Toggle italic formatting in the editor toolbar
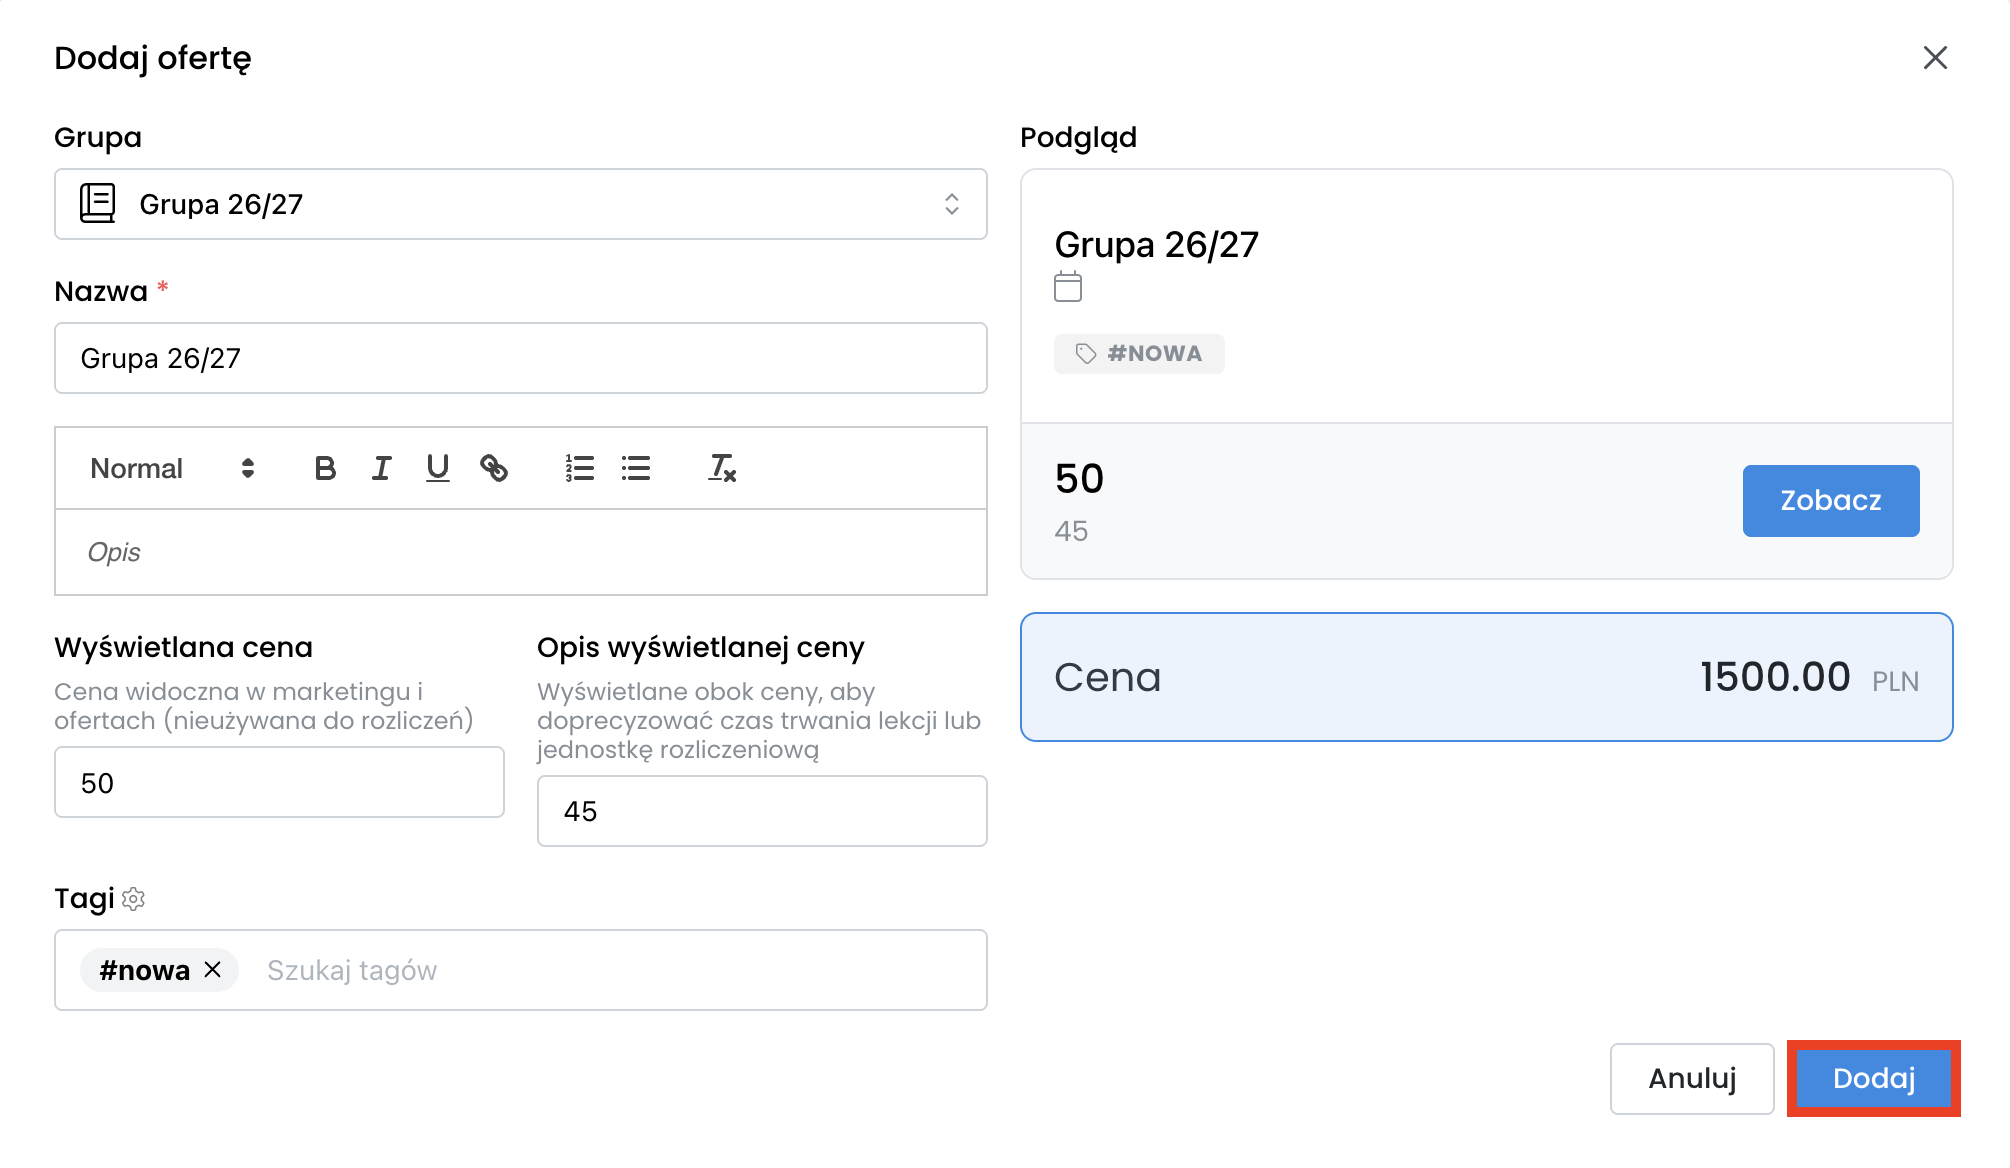 tap(381, 468)
